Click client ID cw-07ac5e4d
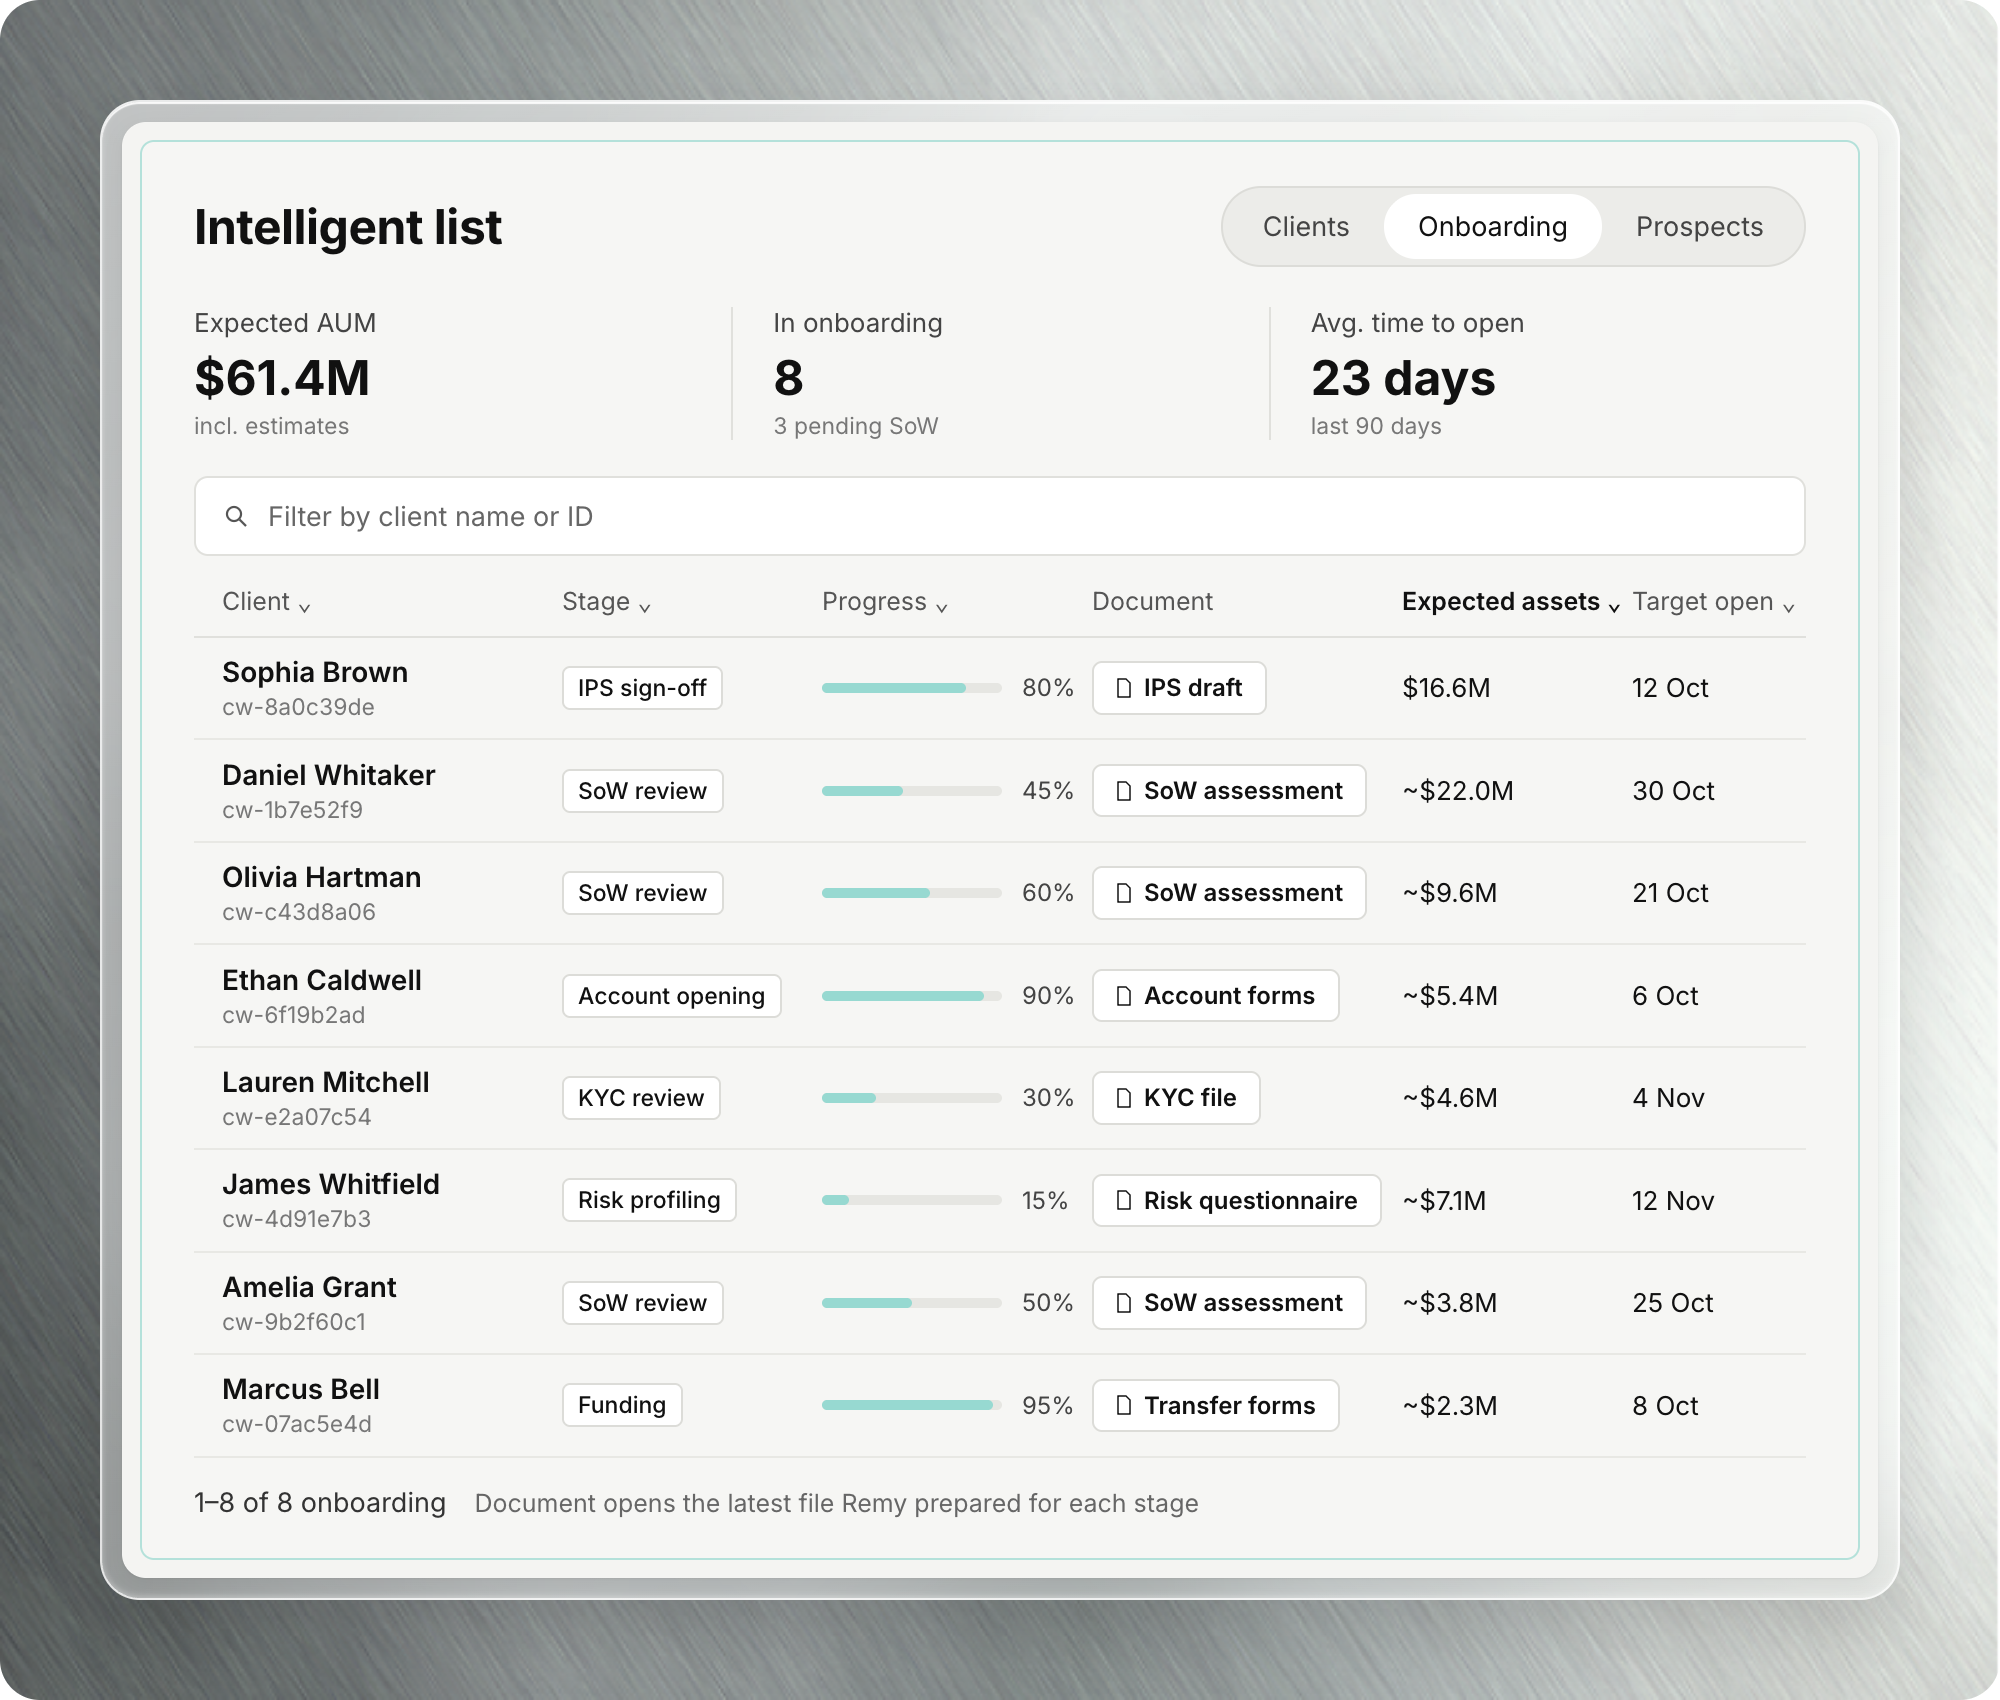Screen dimensions: 2000x1700 tap(297, 1424)
